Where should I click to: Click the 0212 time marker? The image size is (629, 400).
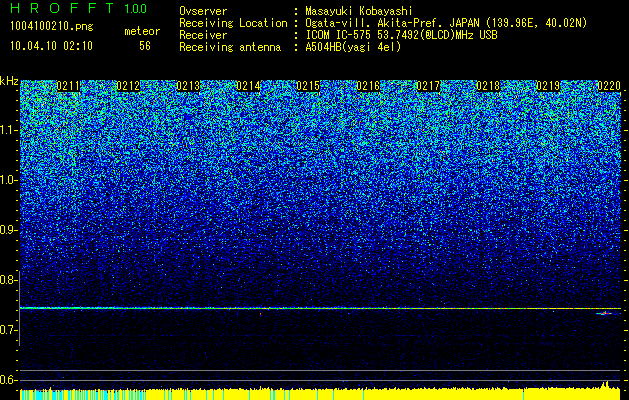point(128,86)
